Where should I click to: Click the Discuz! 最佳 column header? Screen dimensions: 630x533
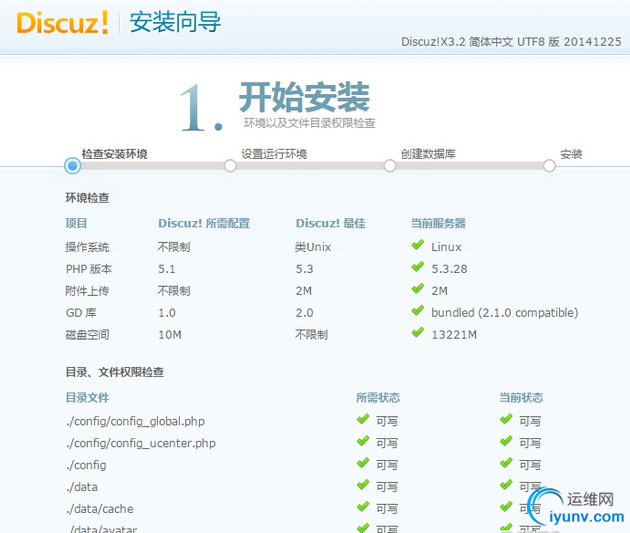point(331,223)
